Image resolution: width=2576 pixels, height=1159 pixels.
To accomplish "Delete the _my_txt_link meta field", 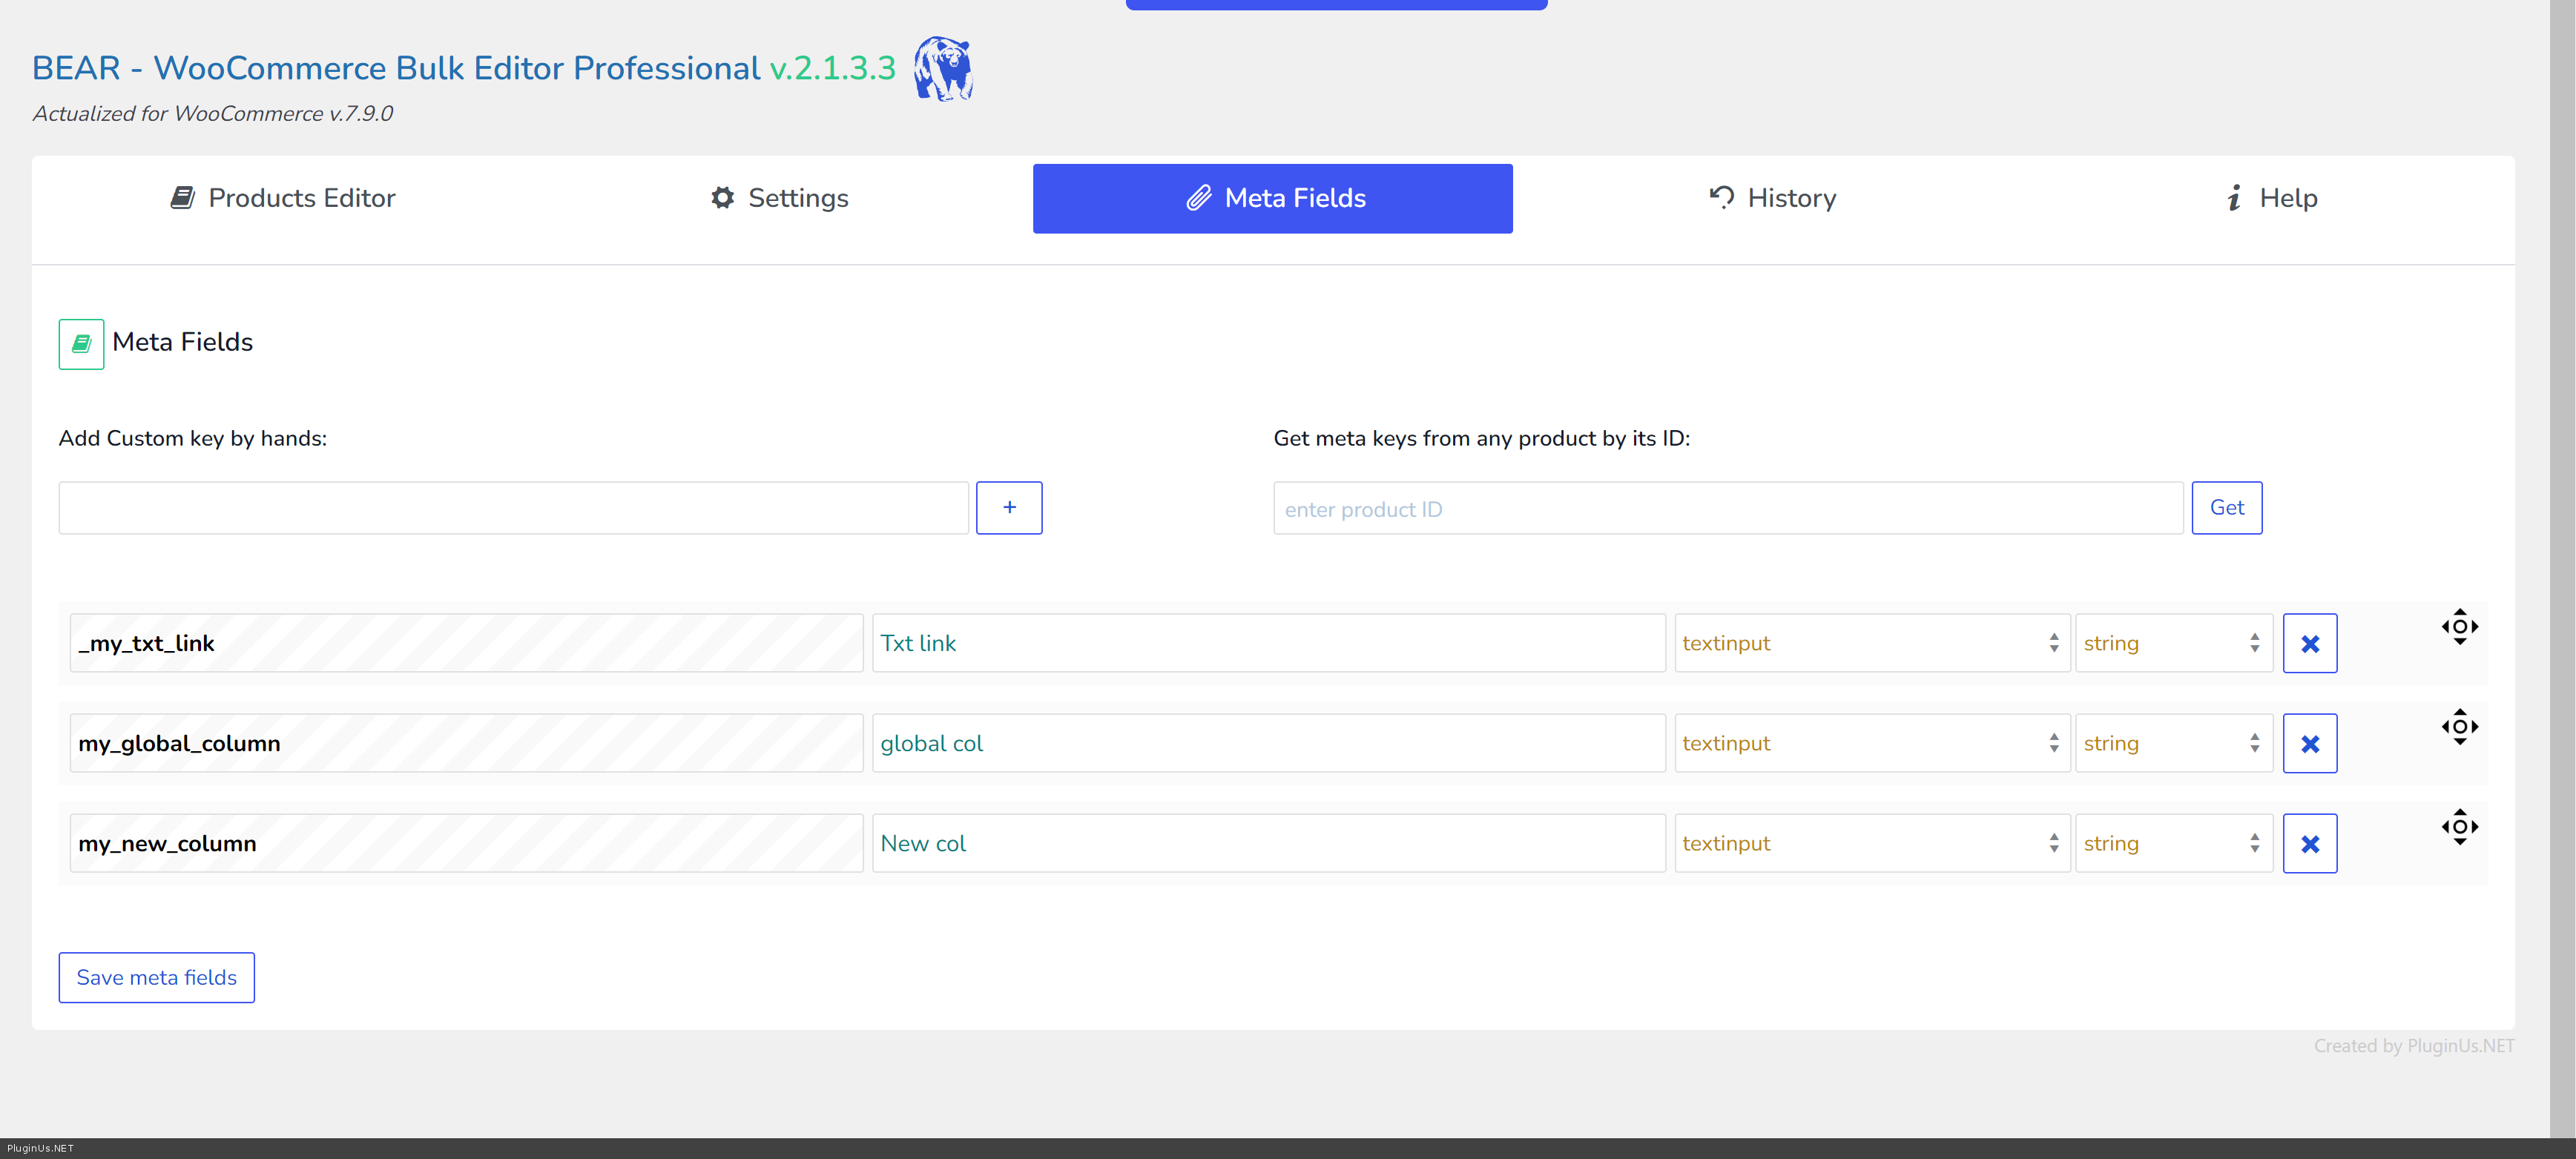I will (2309, 643).
